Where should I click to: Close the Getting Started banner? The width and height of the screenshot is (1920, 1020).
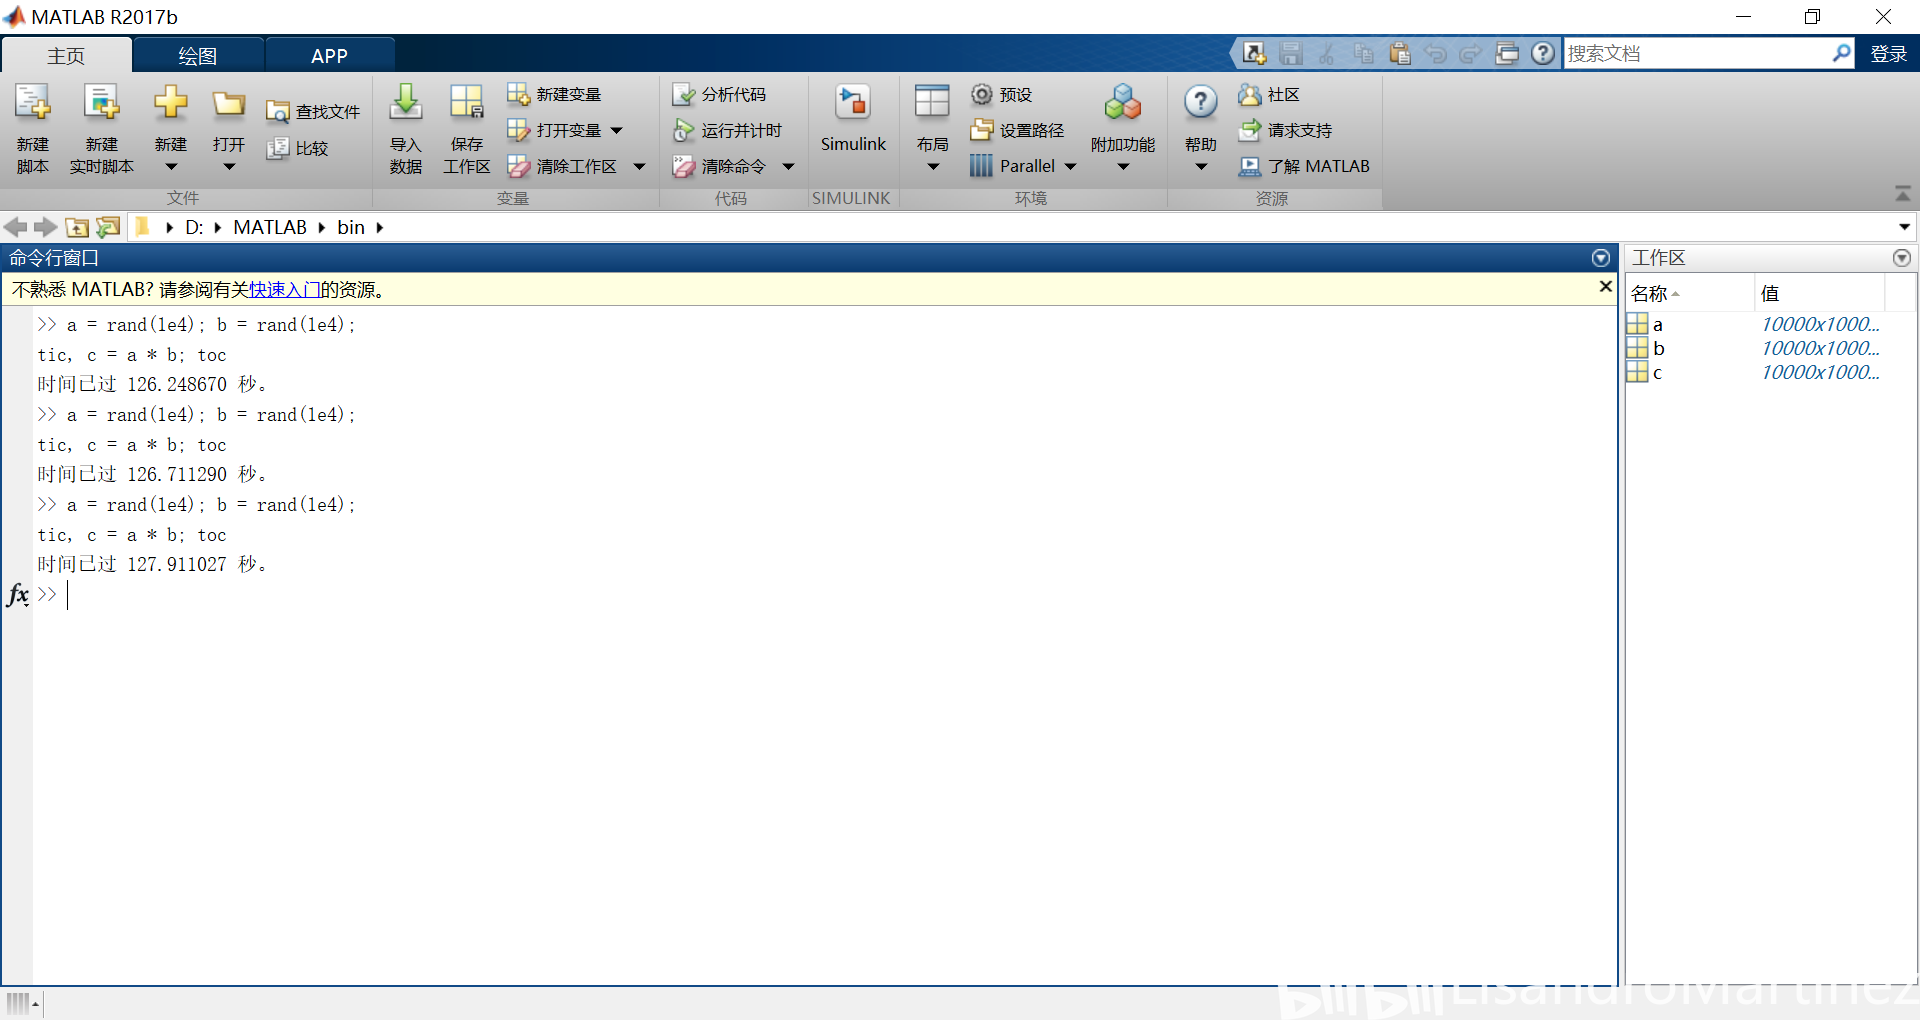[1605, 287]
